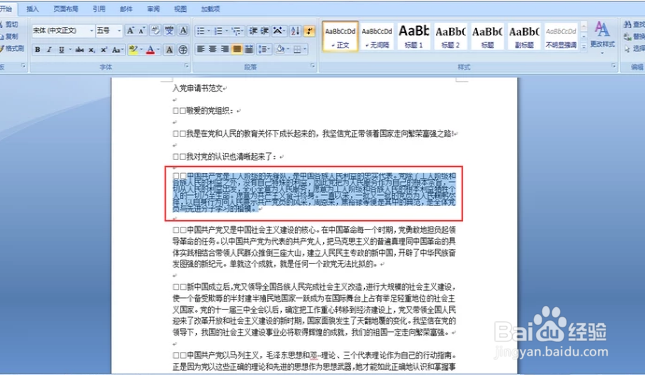Apply superscript formatting

(104, 50)
